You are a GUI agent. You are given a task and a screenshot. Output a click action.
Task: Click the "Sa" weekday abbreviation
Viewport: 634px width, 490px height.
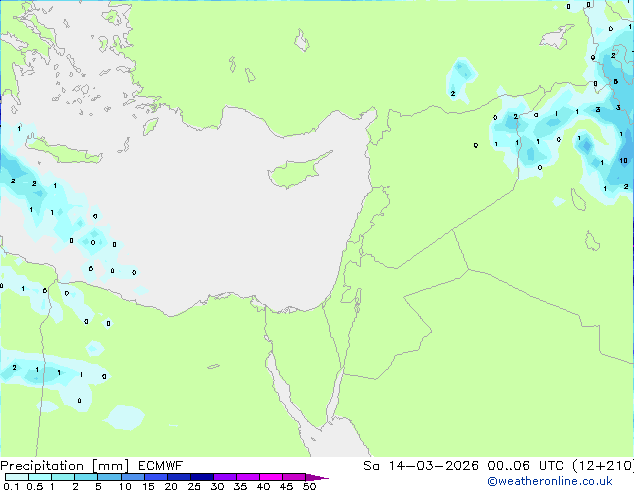click(371, 466)
